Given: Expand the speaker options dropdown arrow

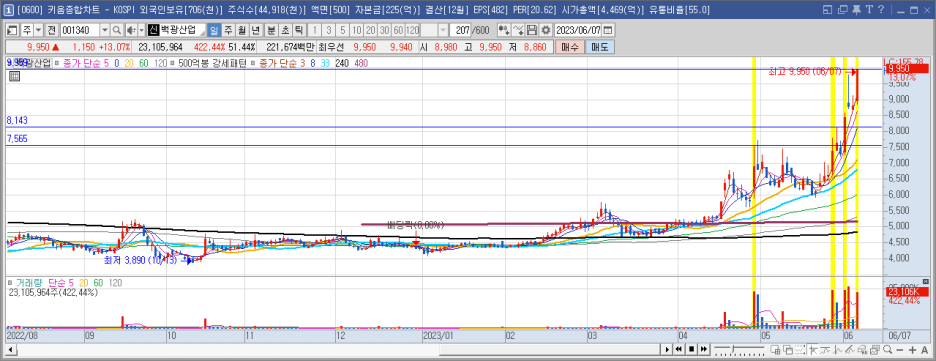Looking at the screenshot, I should [x=141, y=30].
